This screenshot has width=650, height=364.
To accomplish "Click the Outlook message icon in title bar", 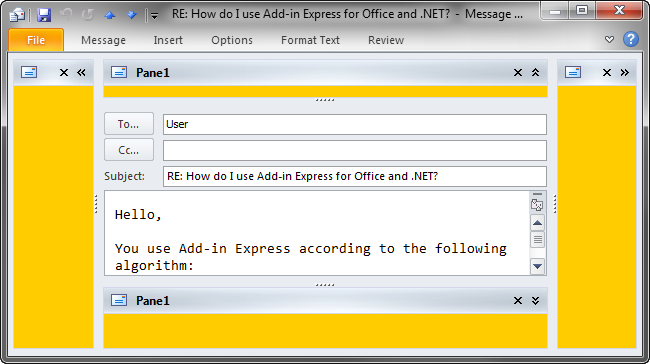I will click(17, 15).
